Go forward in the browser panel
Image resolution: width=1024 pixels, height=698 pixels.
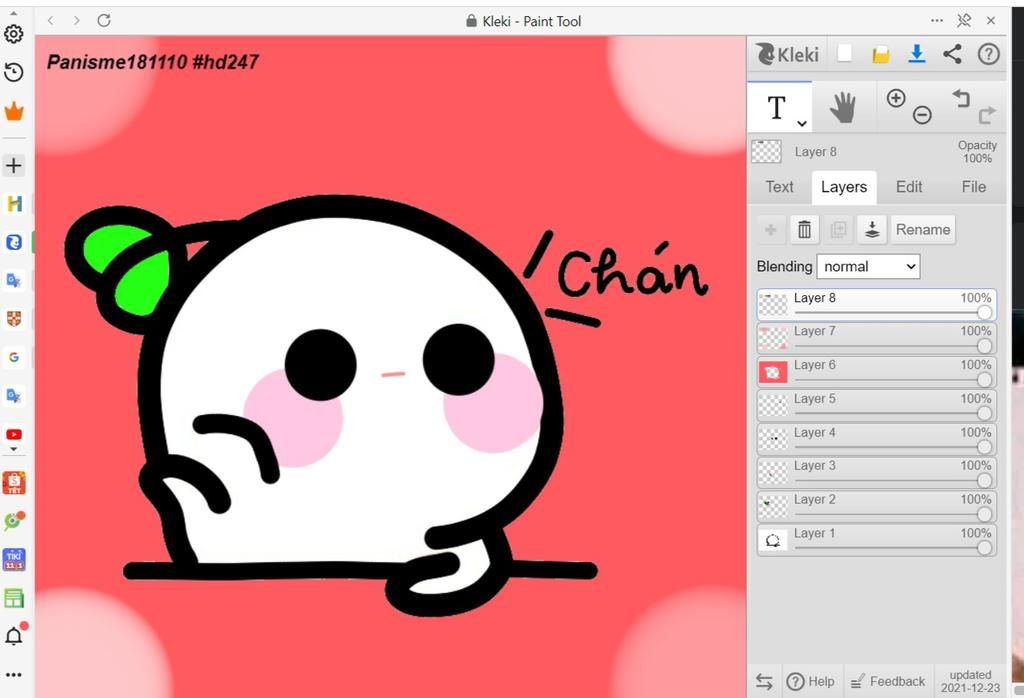77,21
